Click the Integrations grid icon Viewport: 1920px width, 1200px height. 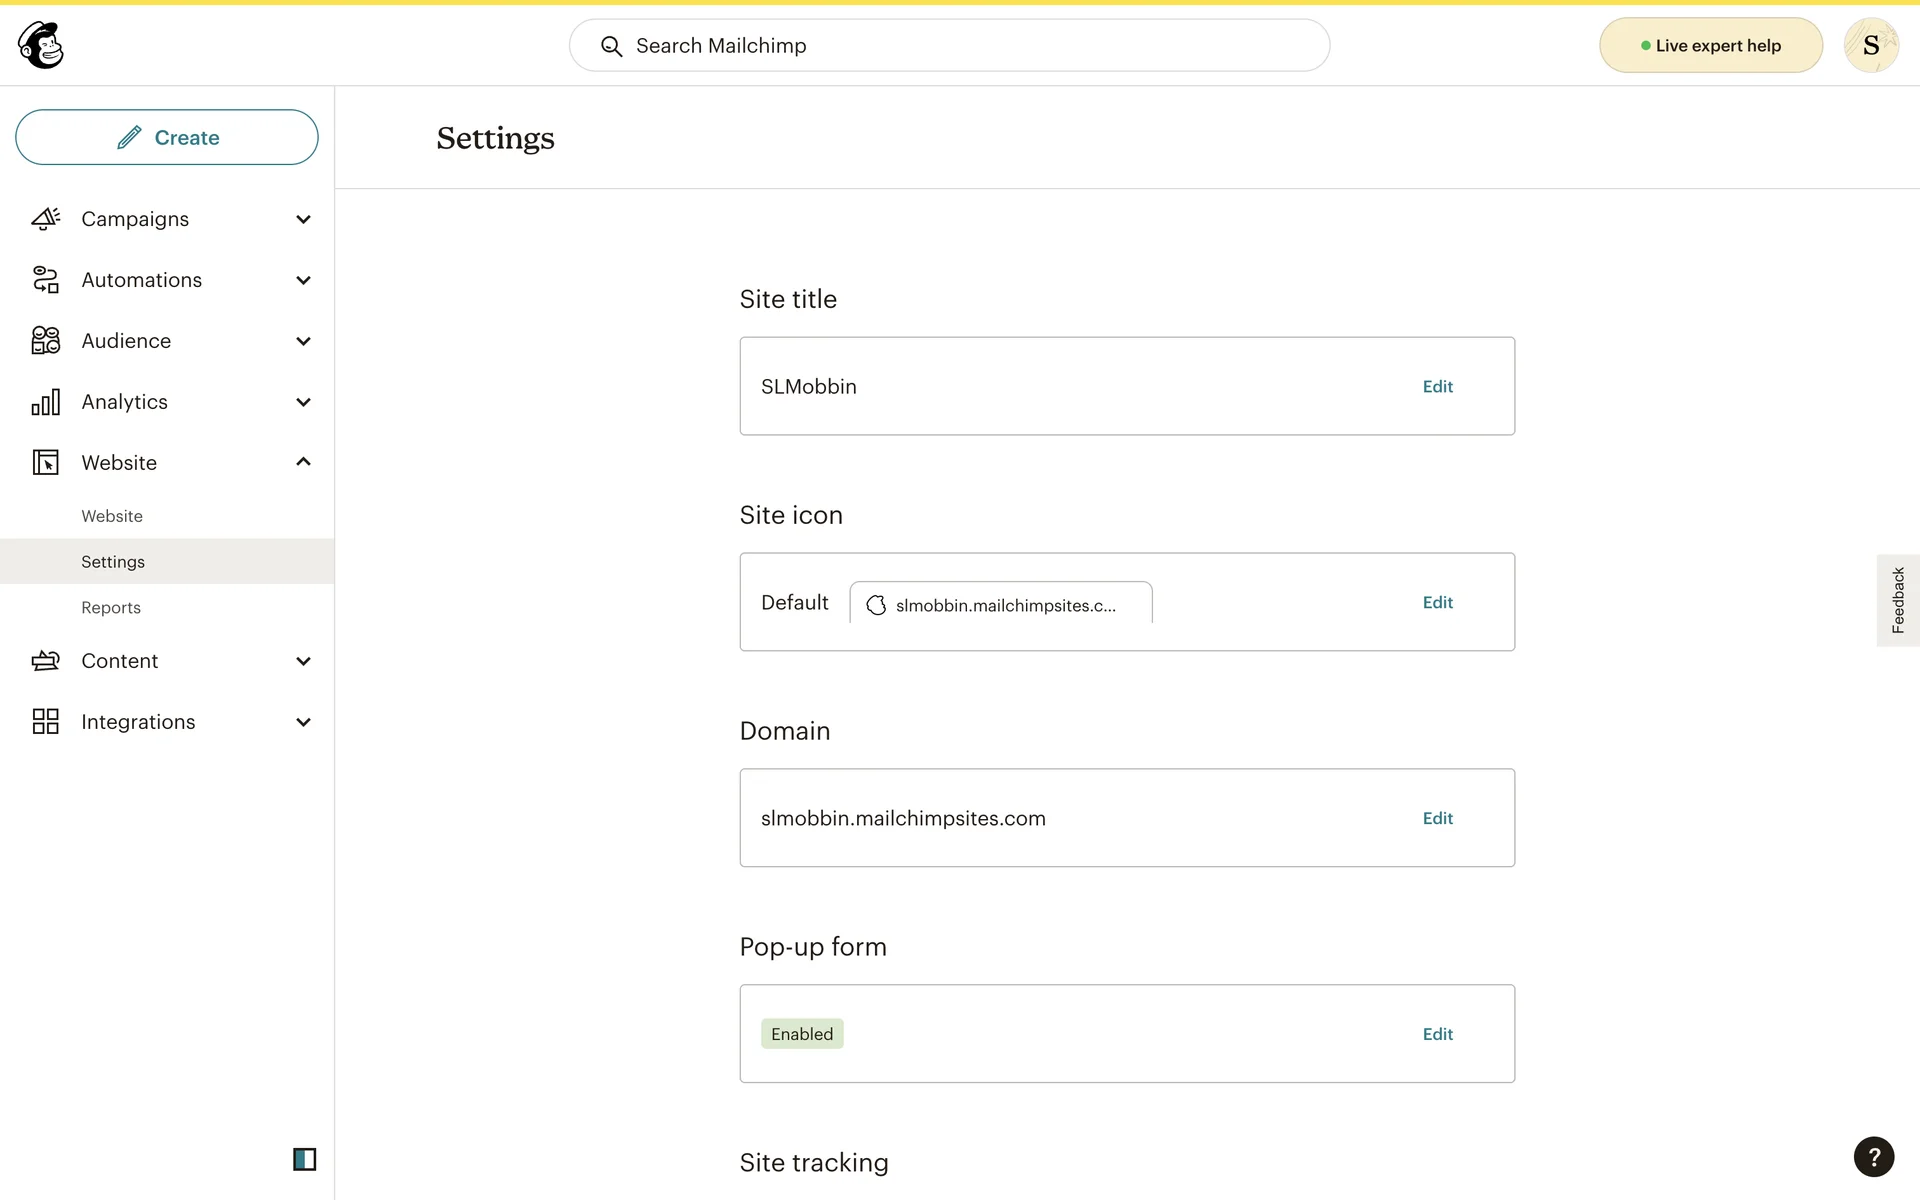tap(46, 722)
